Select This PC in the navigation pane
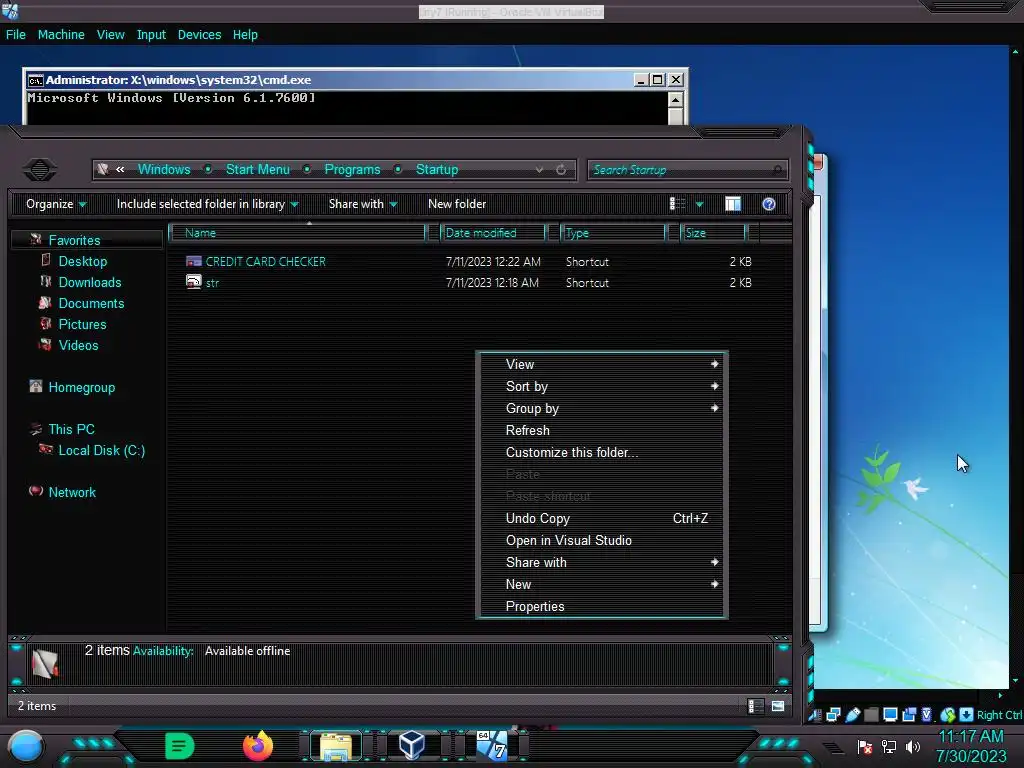This screenshot has height=768, width=1024. click(x=71, y=429)
